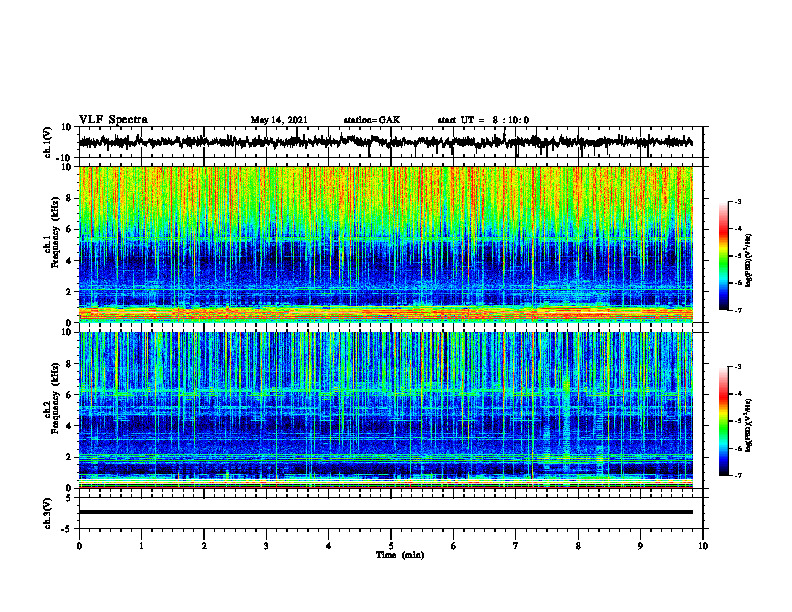Click the "8" kHz tick on the ch.1 spectrogram axis
The width and height of the screenshot is (792, 612).
71,198
